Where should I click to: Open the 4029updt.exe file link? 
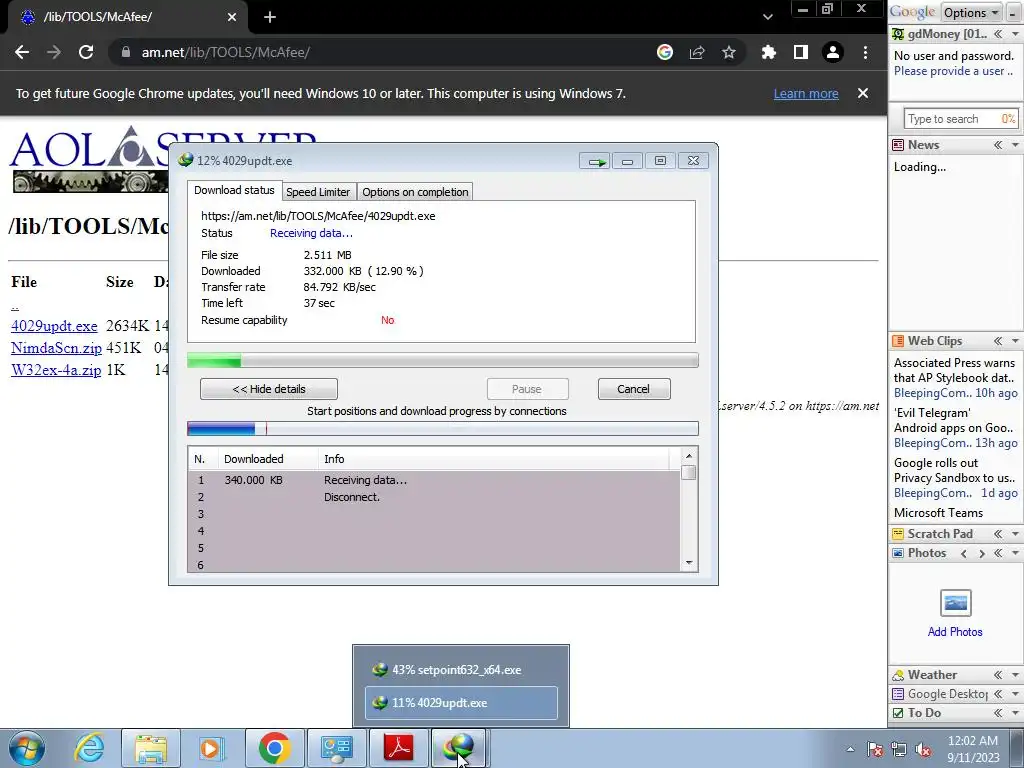click(54, 326)
